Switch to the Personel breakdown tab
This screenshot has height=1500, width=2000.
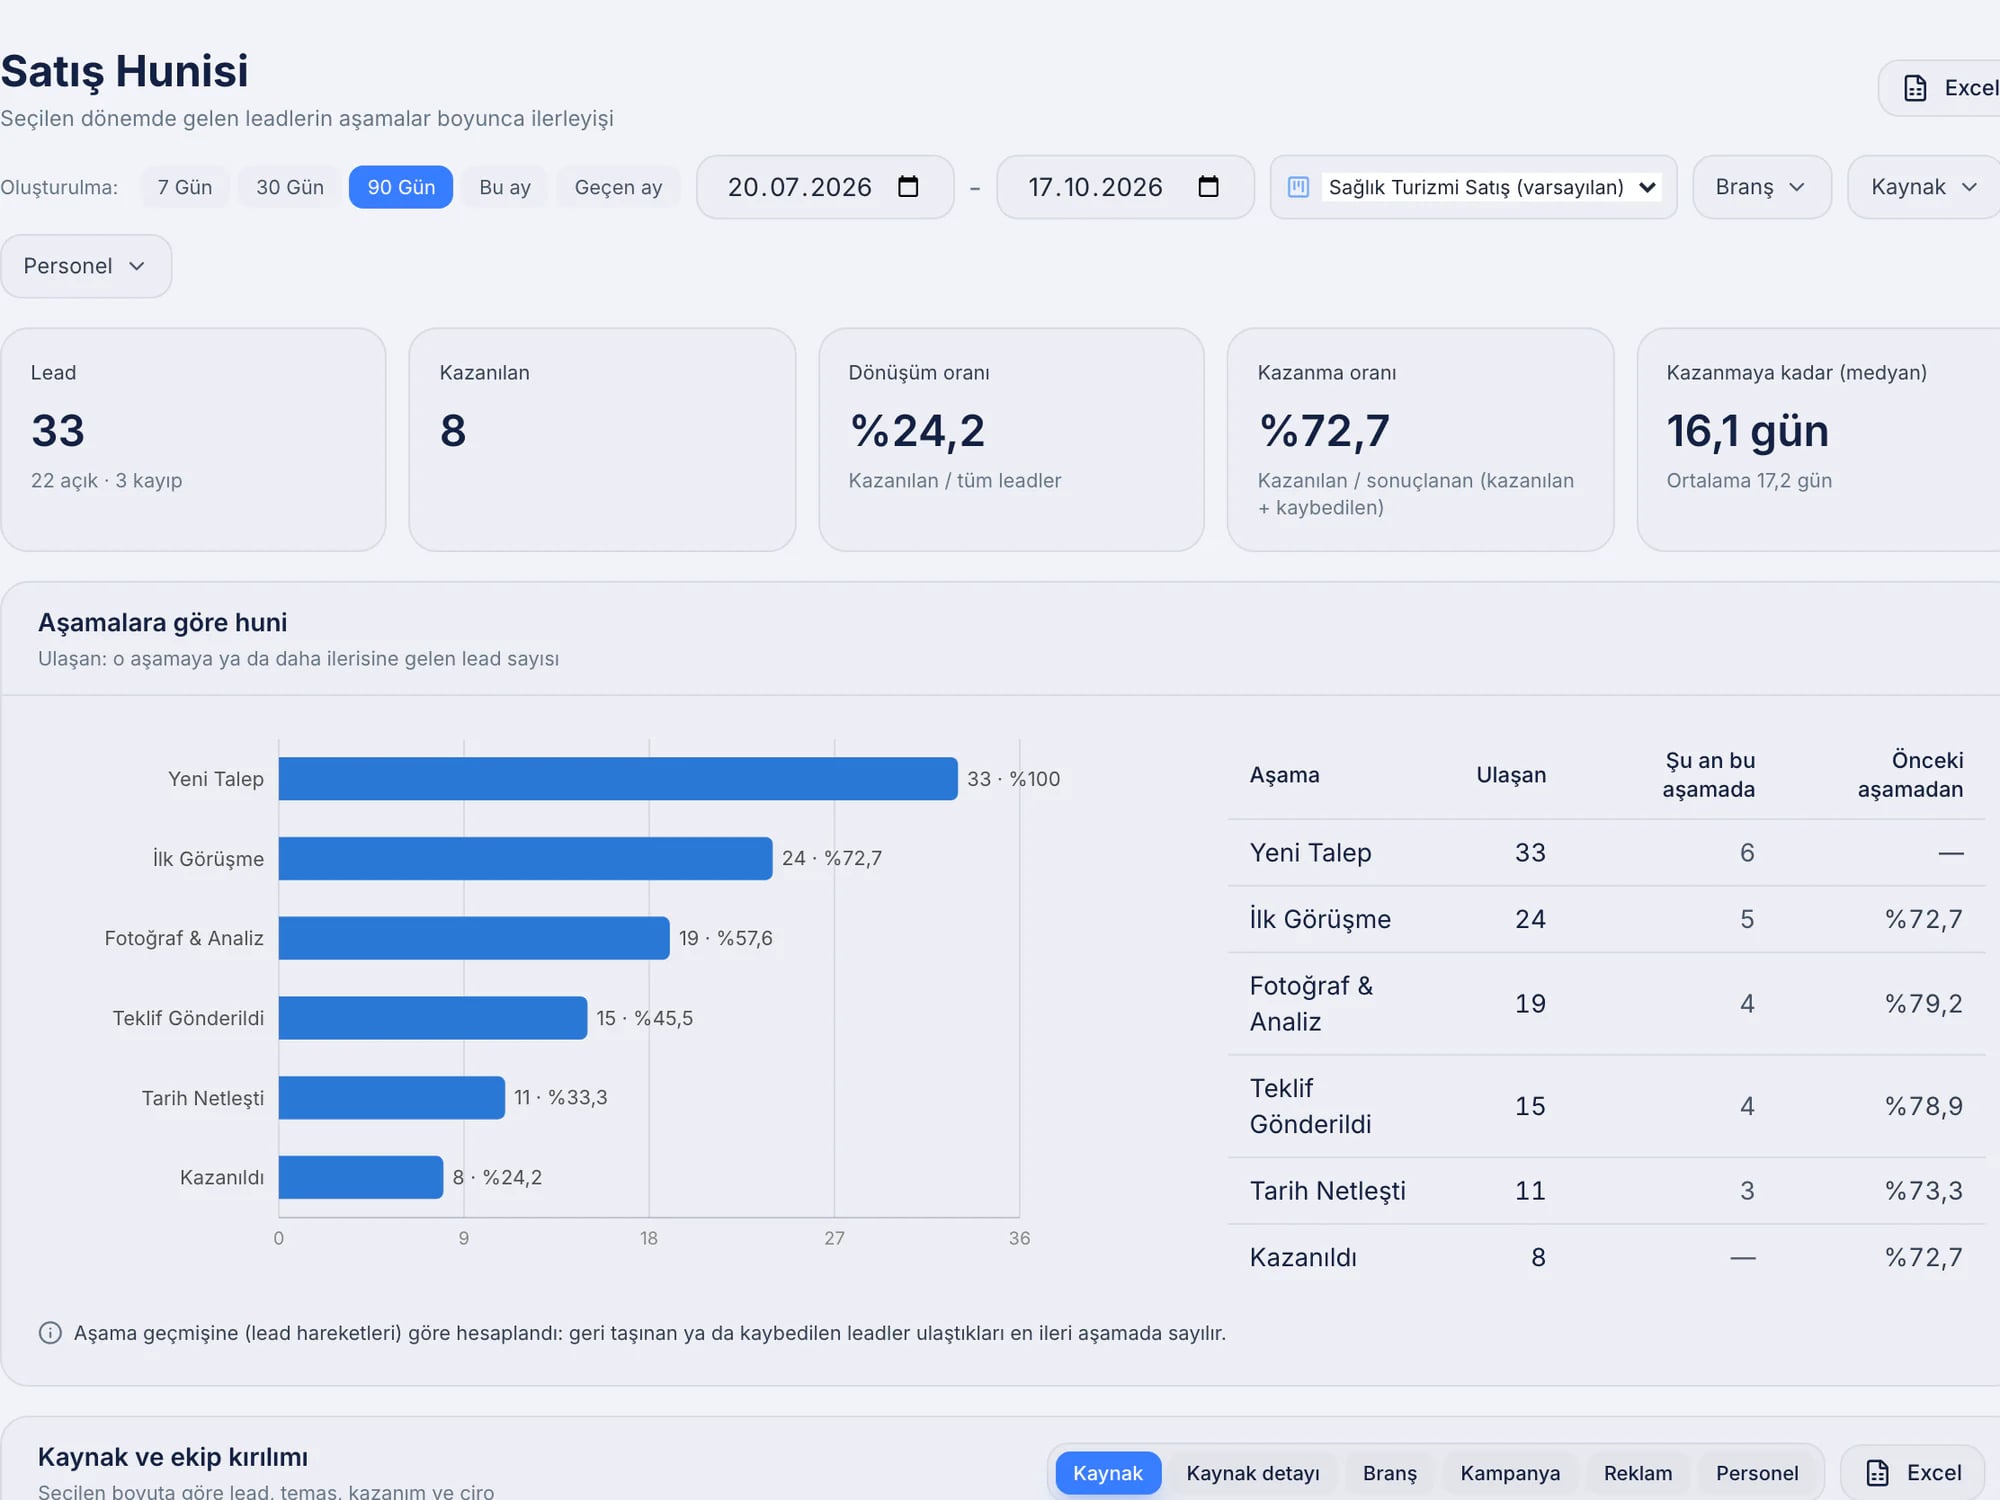(x=1757, y=1473)
